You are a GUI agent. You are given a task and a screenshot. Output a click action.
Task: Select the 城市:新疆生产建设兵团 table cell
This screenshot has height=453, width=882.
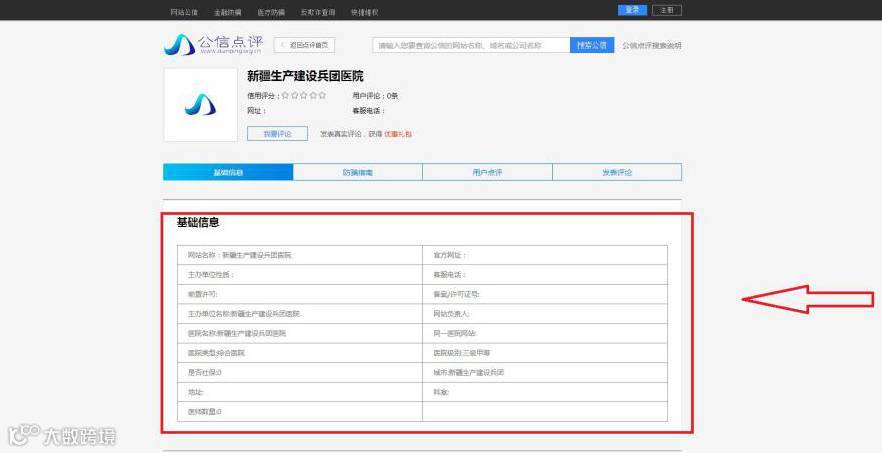click(x=545, y=373)
